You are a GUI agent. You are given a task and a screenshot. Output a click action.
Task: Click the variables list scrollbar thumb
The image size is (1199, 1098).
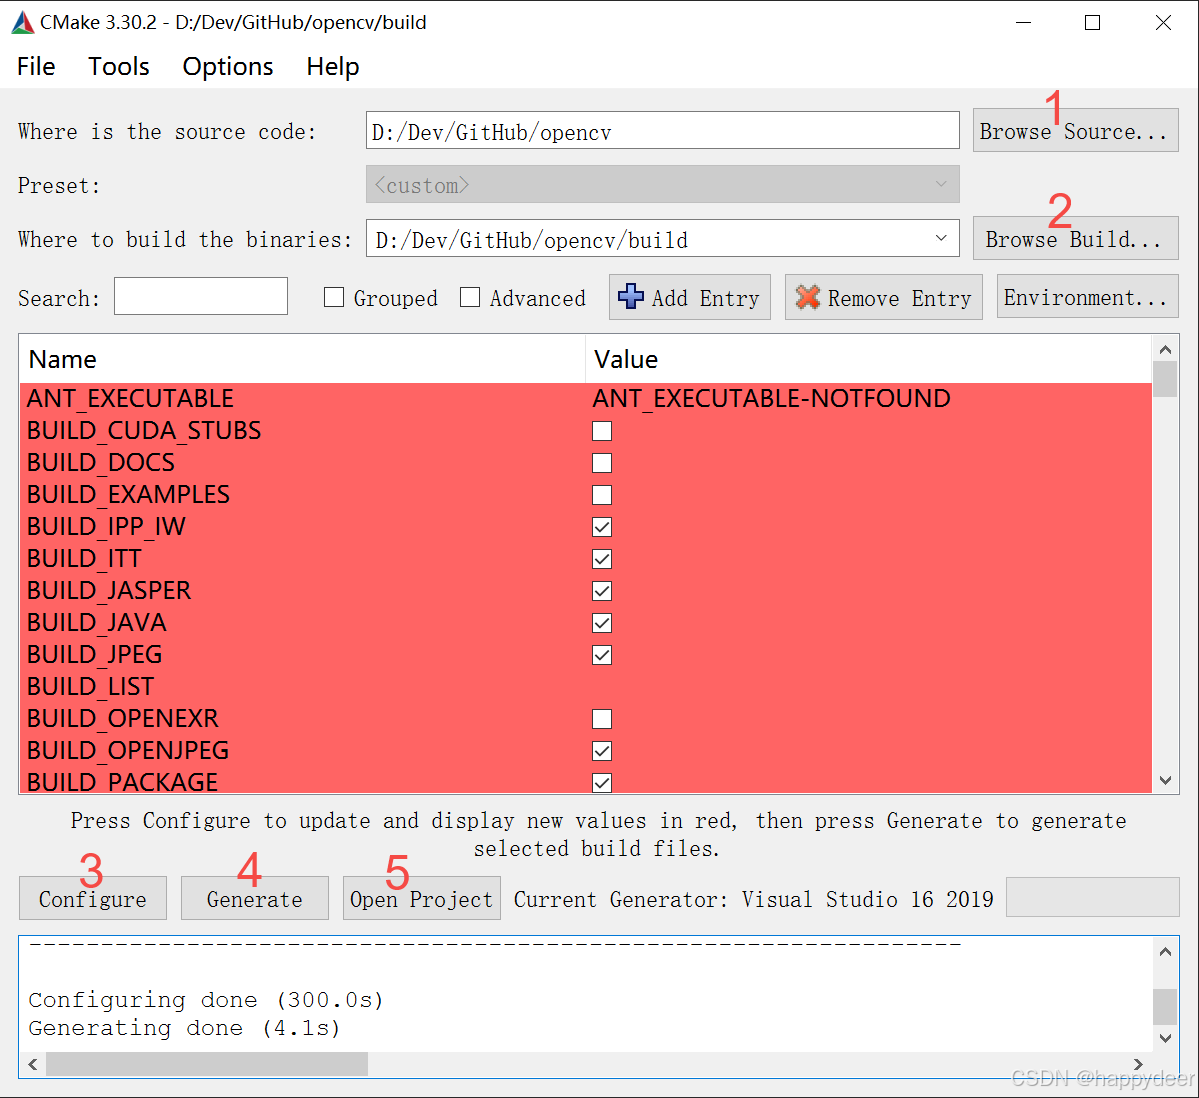click(1165, 379)
